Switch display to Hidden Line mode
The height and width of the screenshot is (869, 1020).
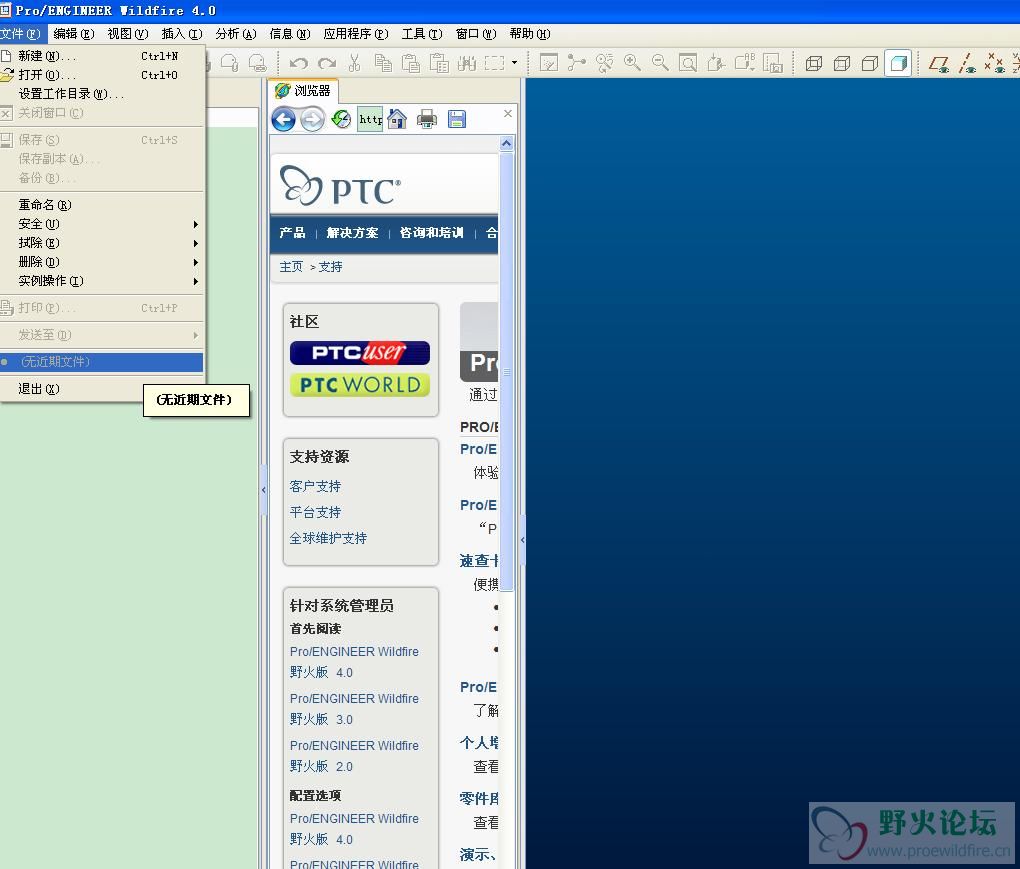[842, 63]
